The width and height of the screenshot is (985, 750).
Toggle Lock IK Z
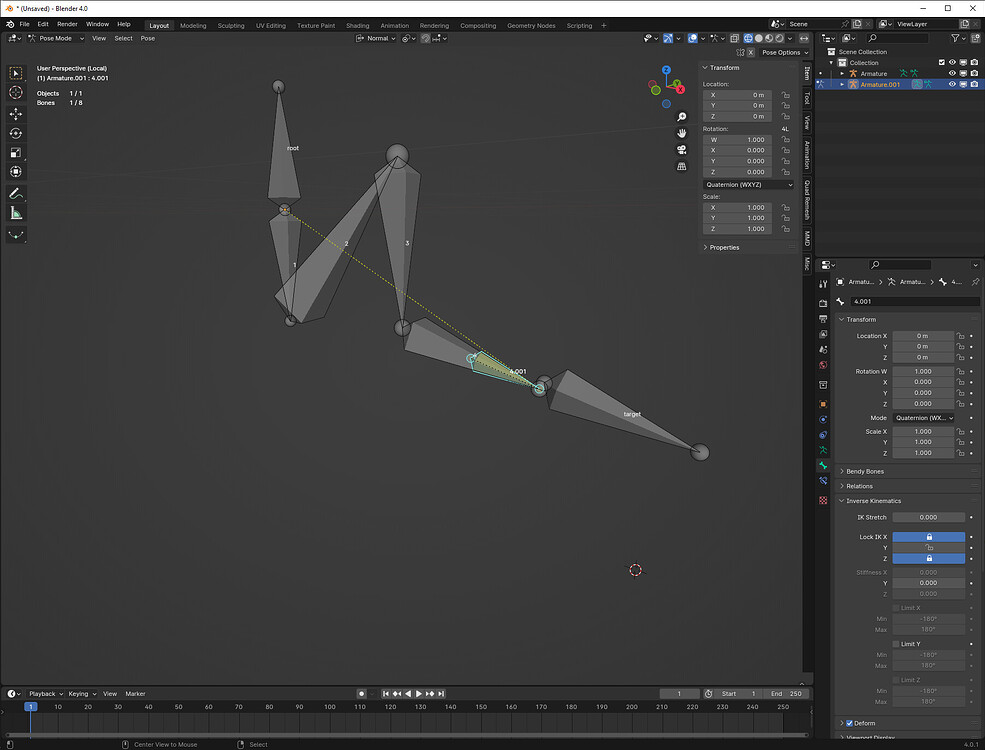(x=928, y=558)
